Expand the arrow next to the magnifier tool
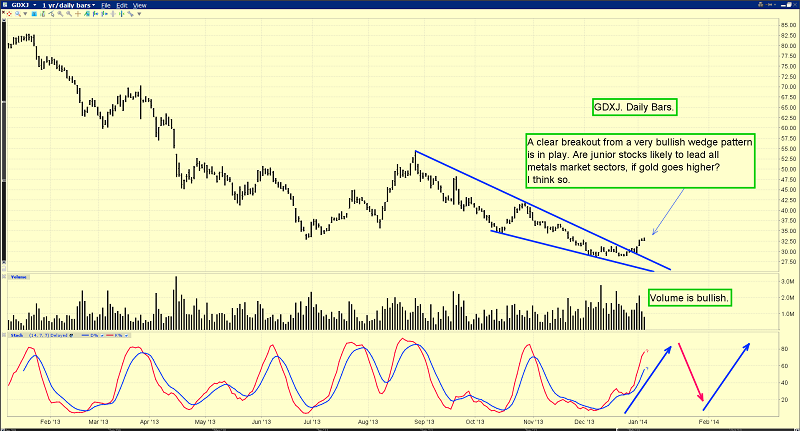The image size is (800, 431). [x=26, y=14]
